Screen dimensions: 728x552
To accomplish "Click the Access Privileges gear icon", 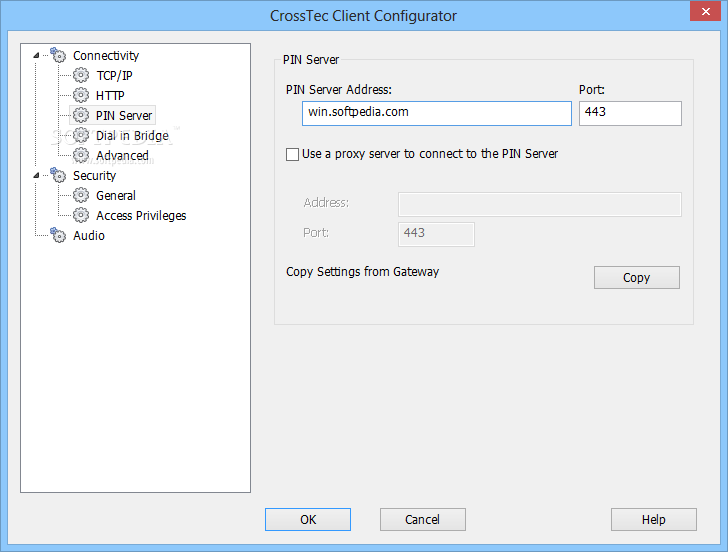I will pos(81,215).
